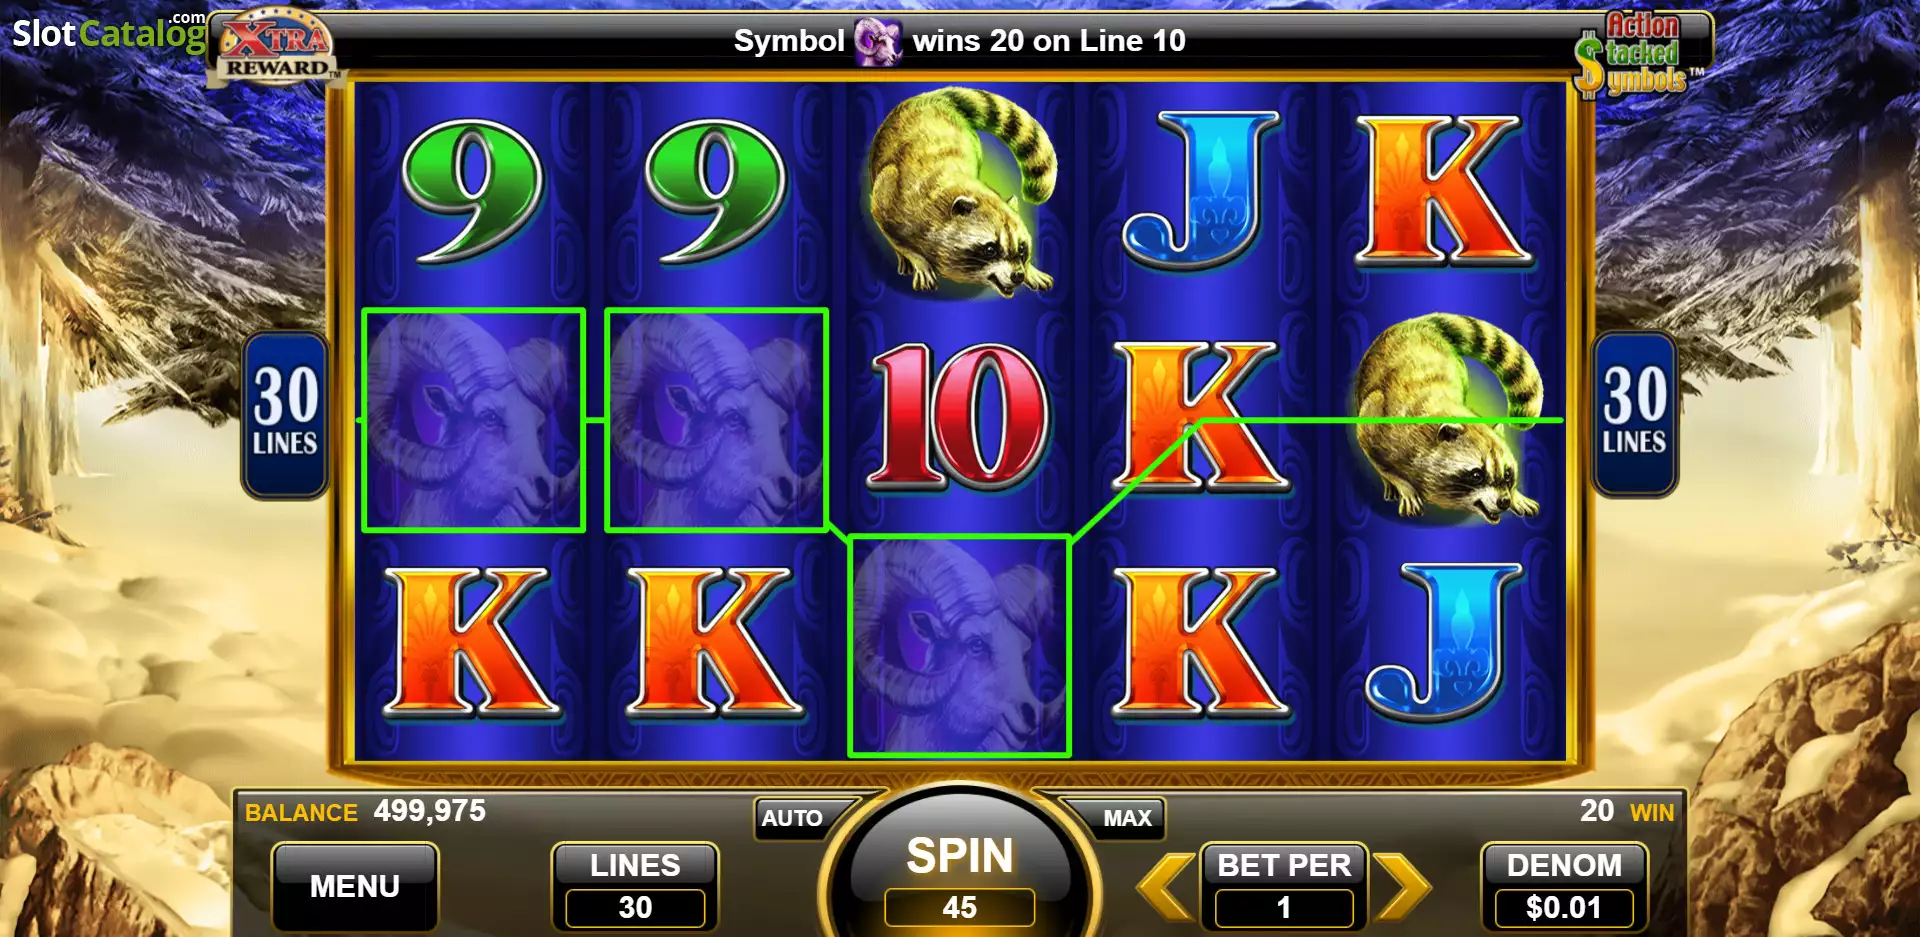The width and height of the screenshot is (1920, 937).
Task: Click the Xtra Reward logo
Action: click(275, 45)
